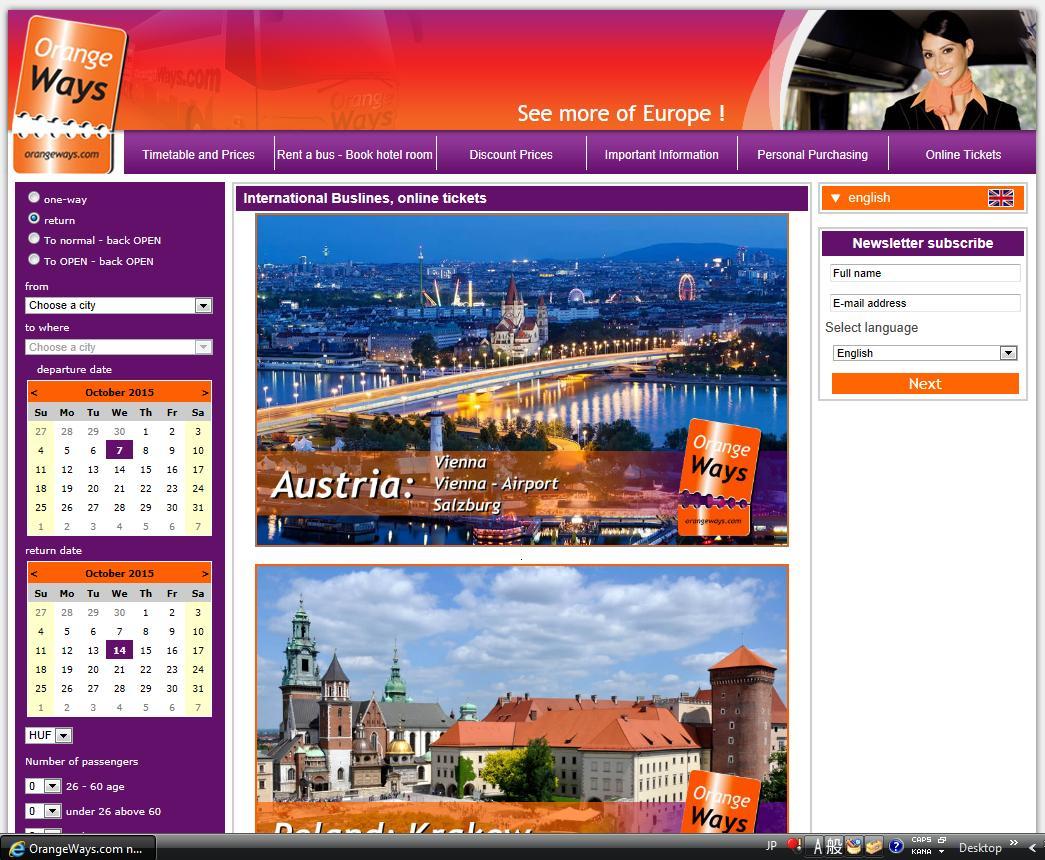Click the UK flag language icon
Image resolution: width=1045 pixels, height=860 pixels.
(x=1000, y=198)
